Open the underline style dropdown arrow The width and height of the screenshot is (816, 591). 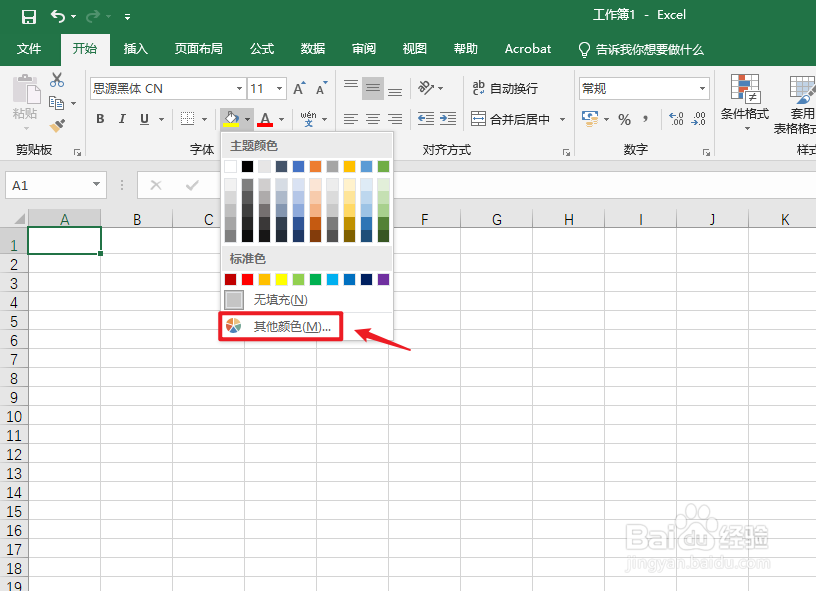click(x=161, y=119)
